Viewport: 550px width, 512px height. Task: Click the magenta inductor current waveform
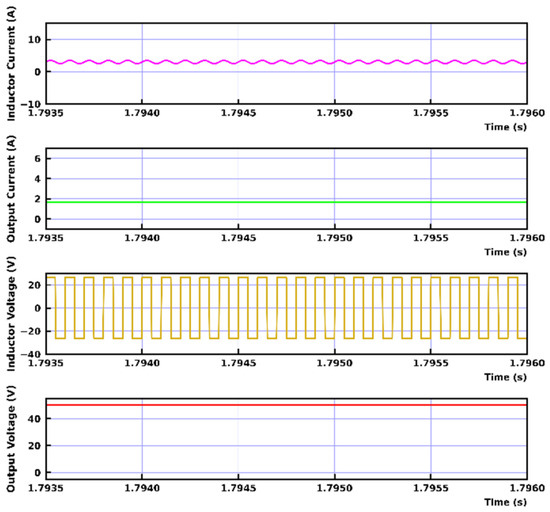pyautogui.click(x=286, y=62)
